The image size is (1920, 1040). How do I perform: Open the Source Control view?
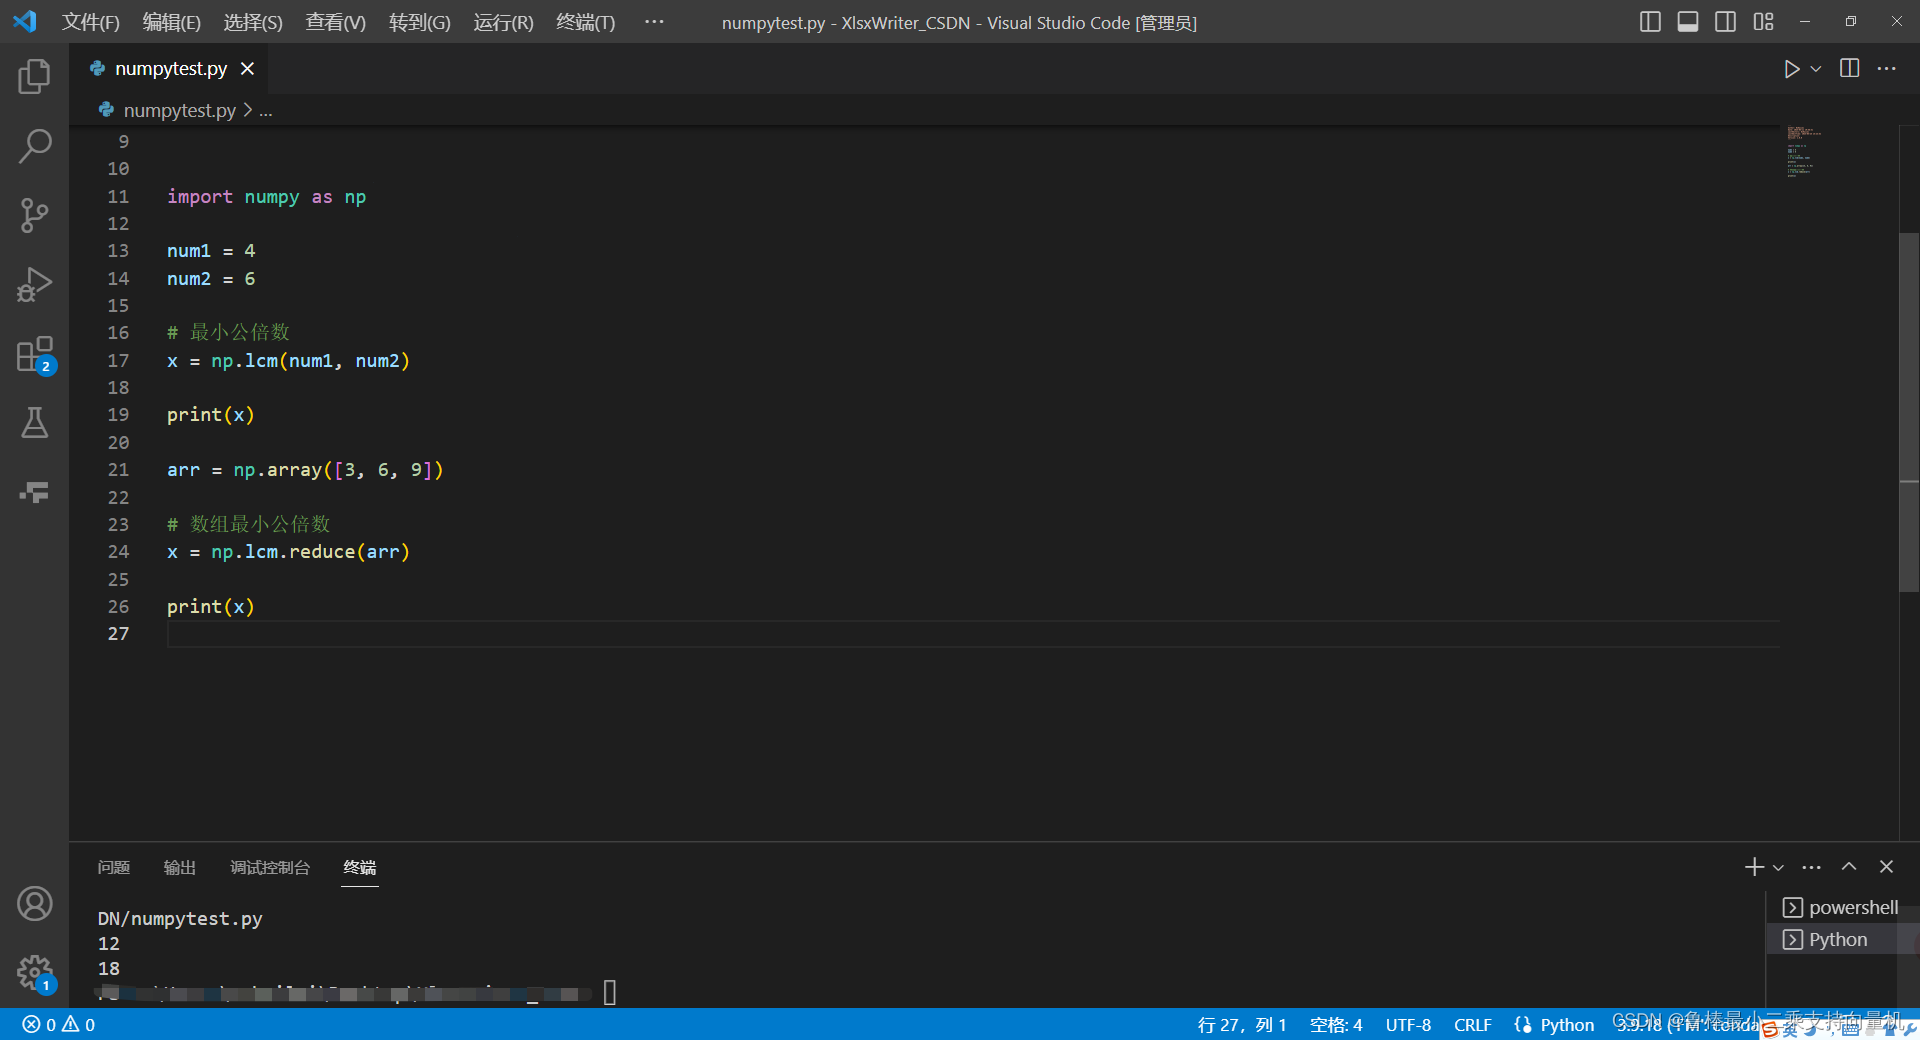[x=34, y=215]
